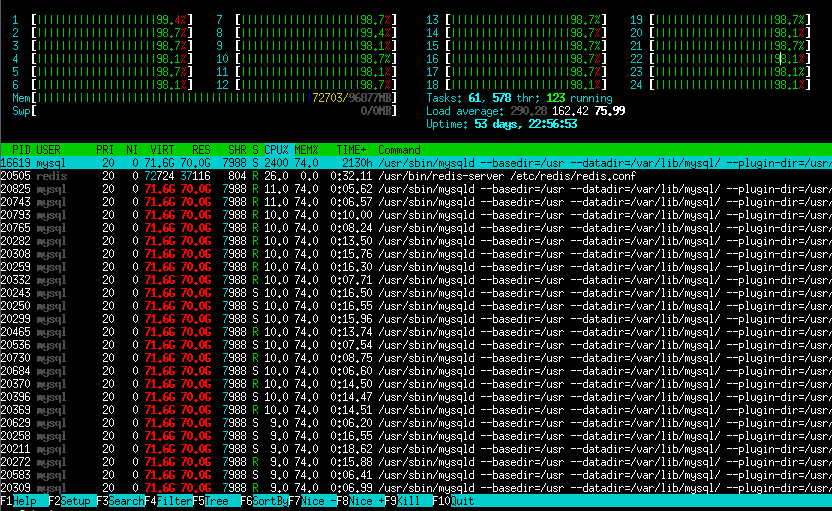Image resolution: width=832 pixels, height=511 pixels.
Task: Select mysqld thread row PID 20583
Action: [416, 475]
